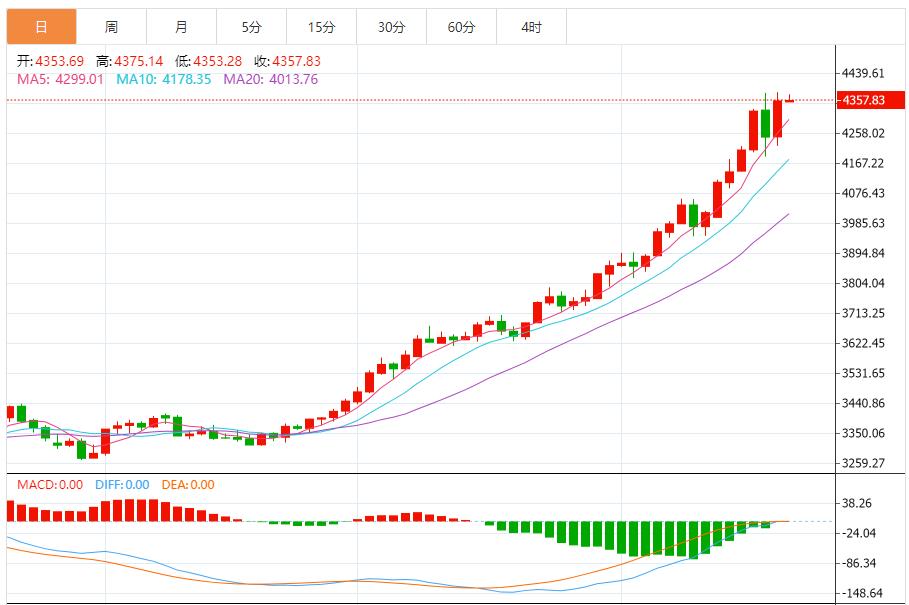This screenshot has width=909, height=605.
Task: Open the 60分 interval tab
Action: tap(461, 27)
